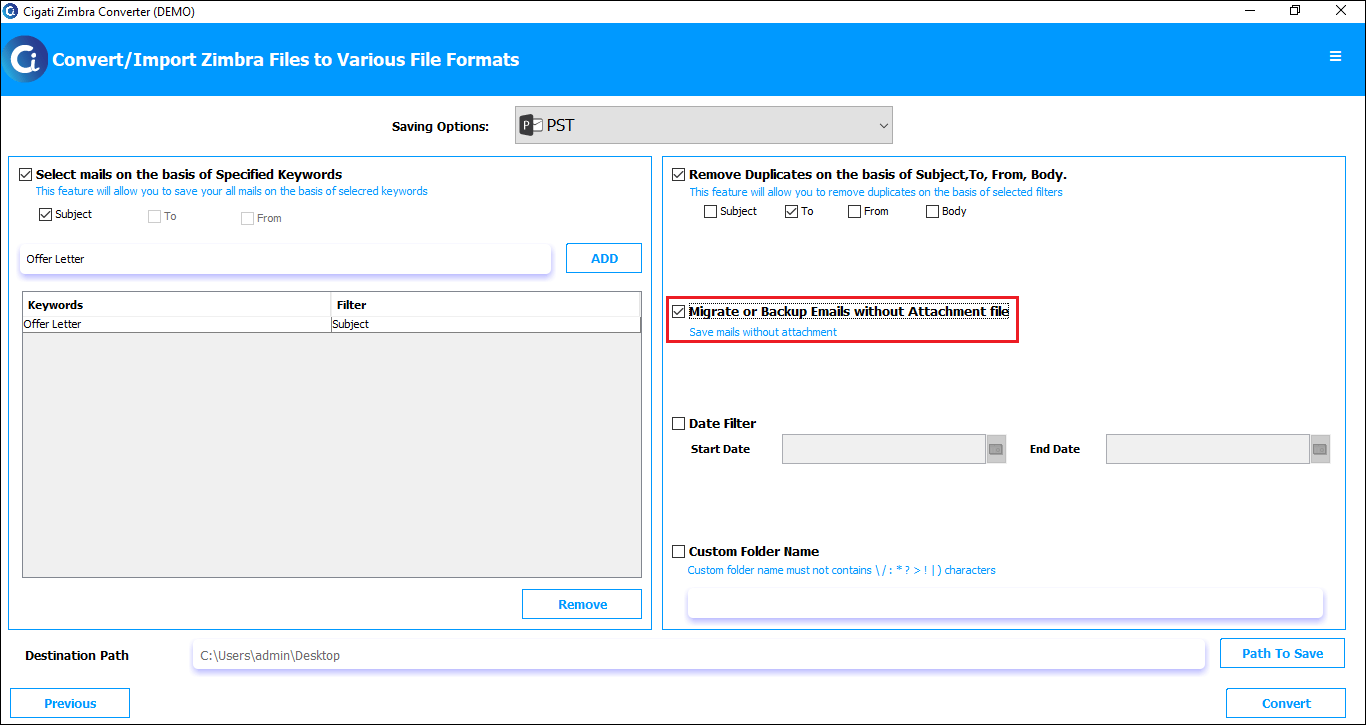Click the PST Outlook format icon

coord(531,126)
